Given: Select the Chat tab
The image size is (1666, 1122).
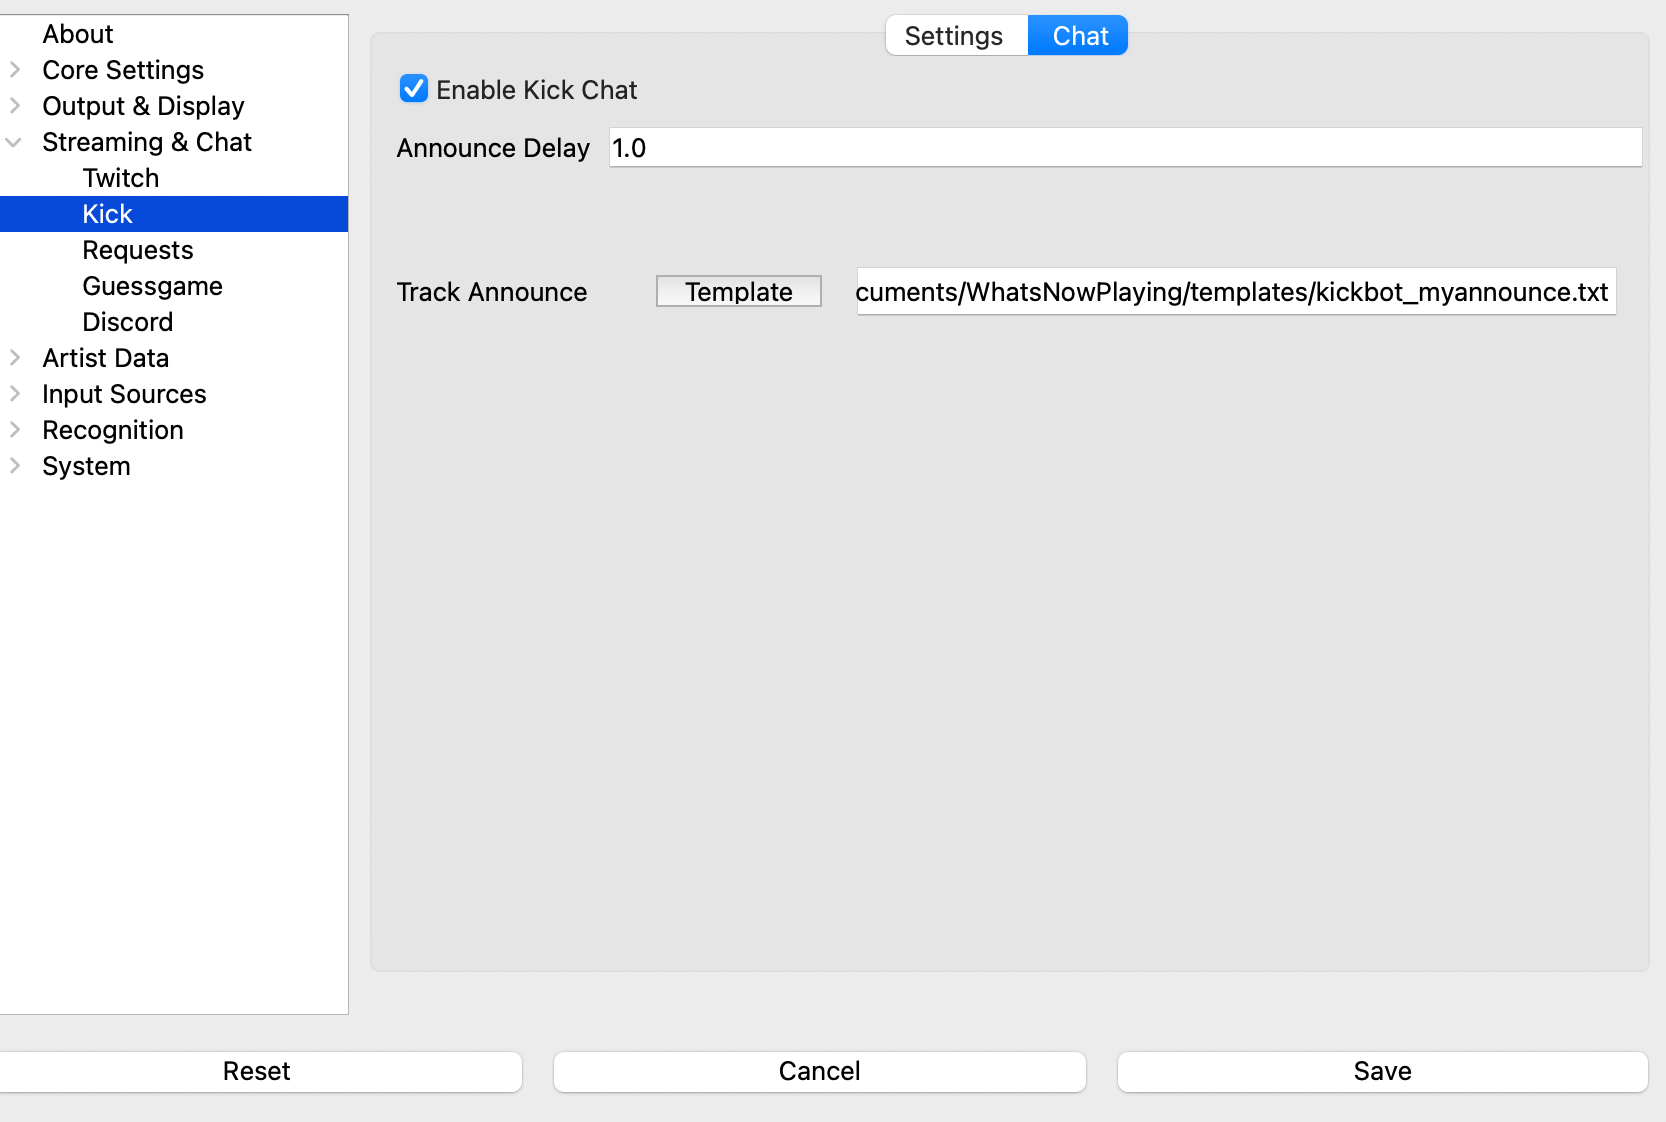Looking at the screenshot, I should click(1078, 35).
